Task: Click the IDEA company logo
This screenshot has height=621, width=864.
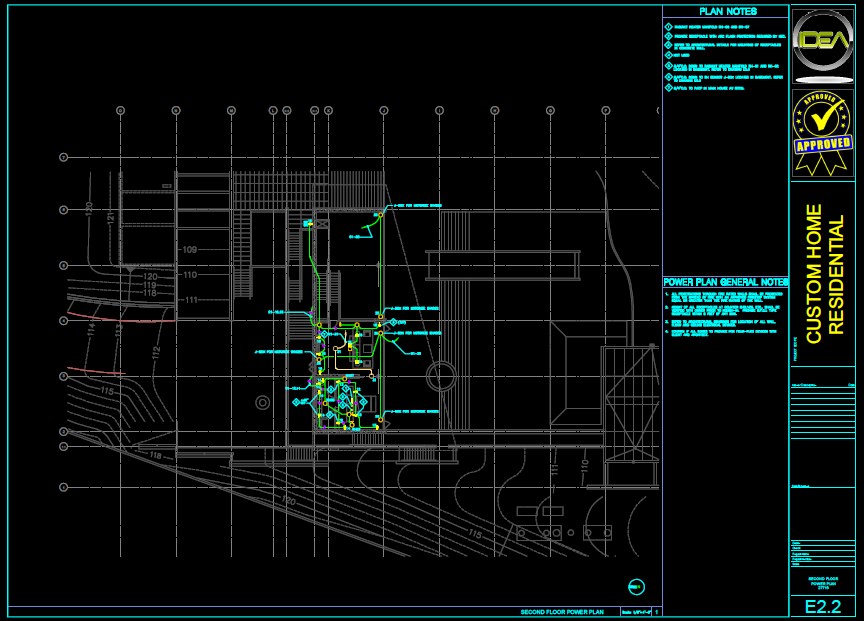Action: (x=823, y=44)
